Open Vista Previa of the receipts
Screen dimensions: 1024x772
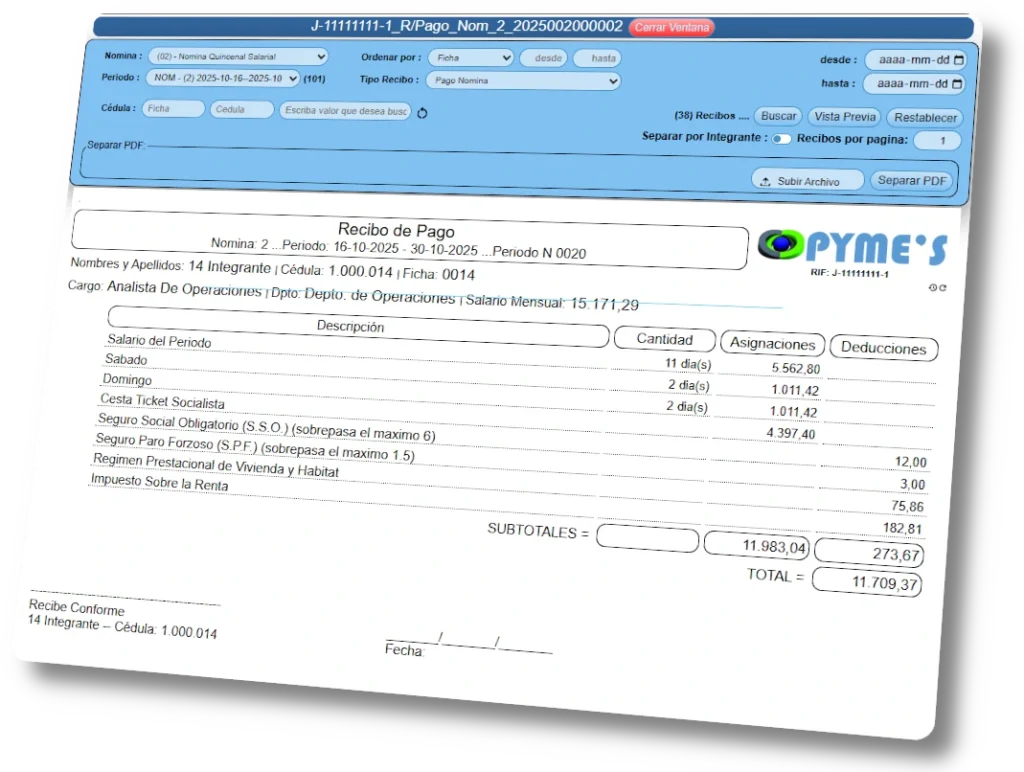pos(843,116)
